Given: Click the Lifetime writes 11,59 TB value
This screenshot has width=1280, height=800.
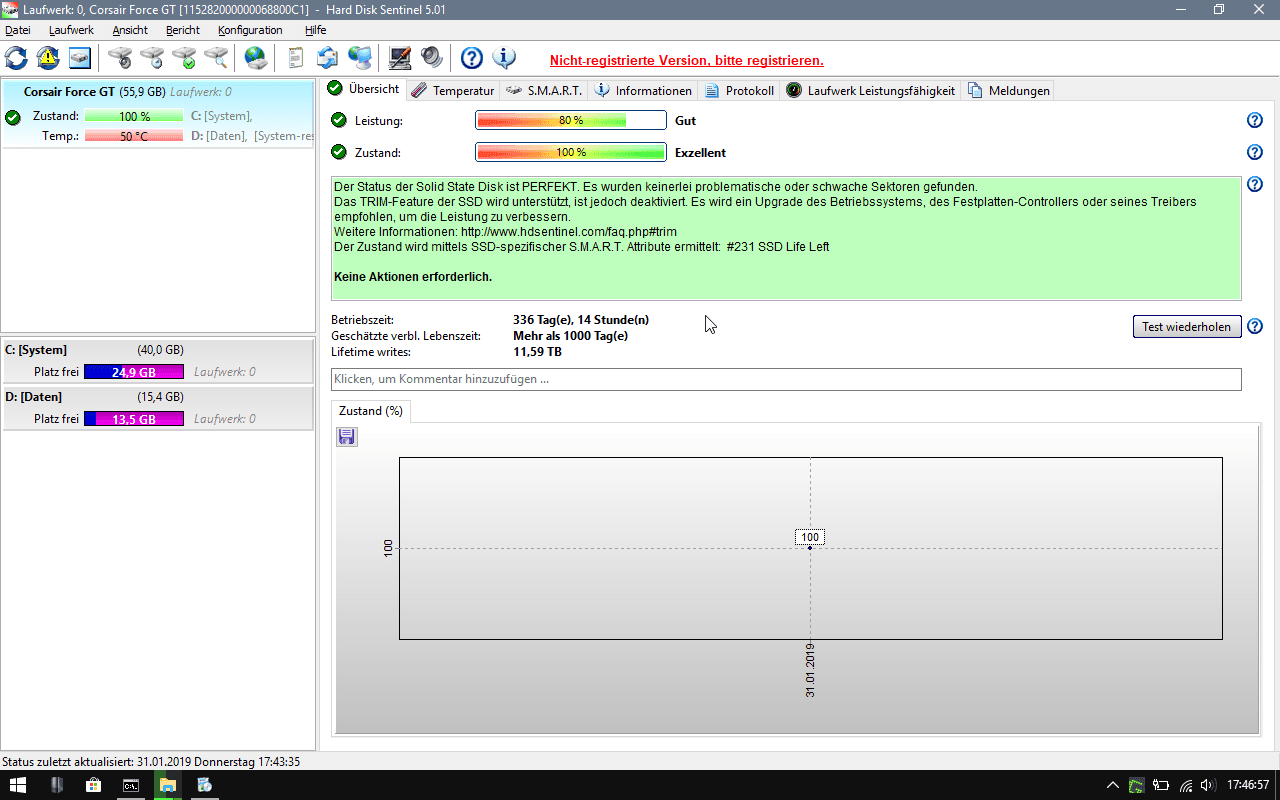Looking at the screenshot, I should pos(537,352).
